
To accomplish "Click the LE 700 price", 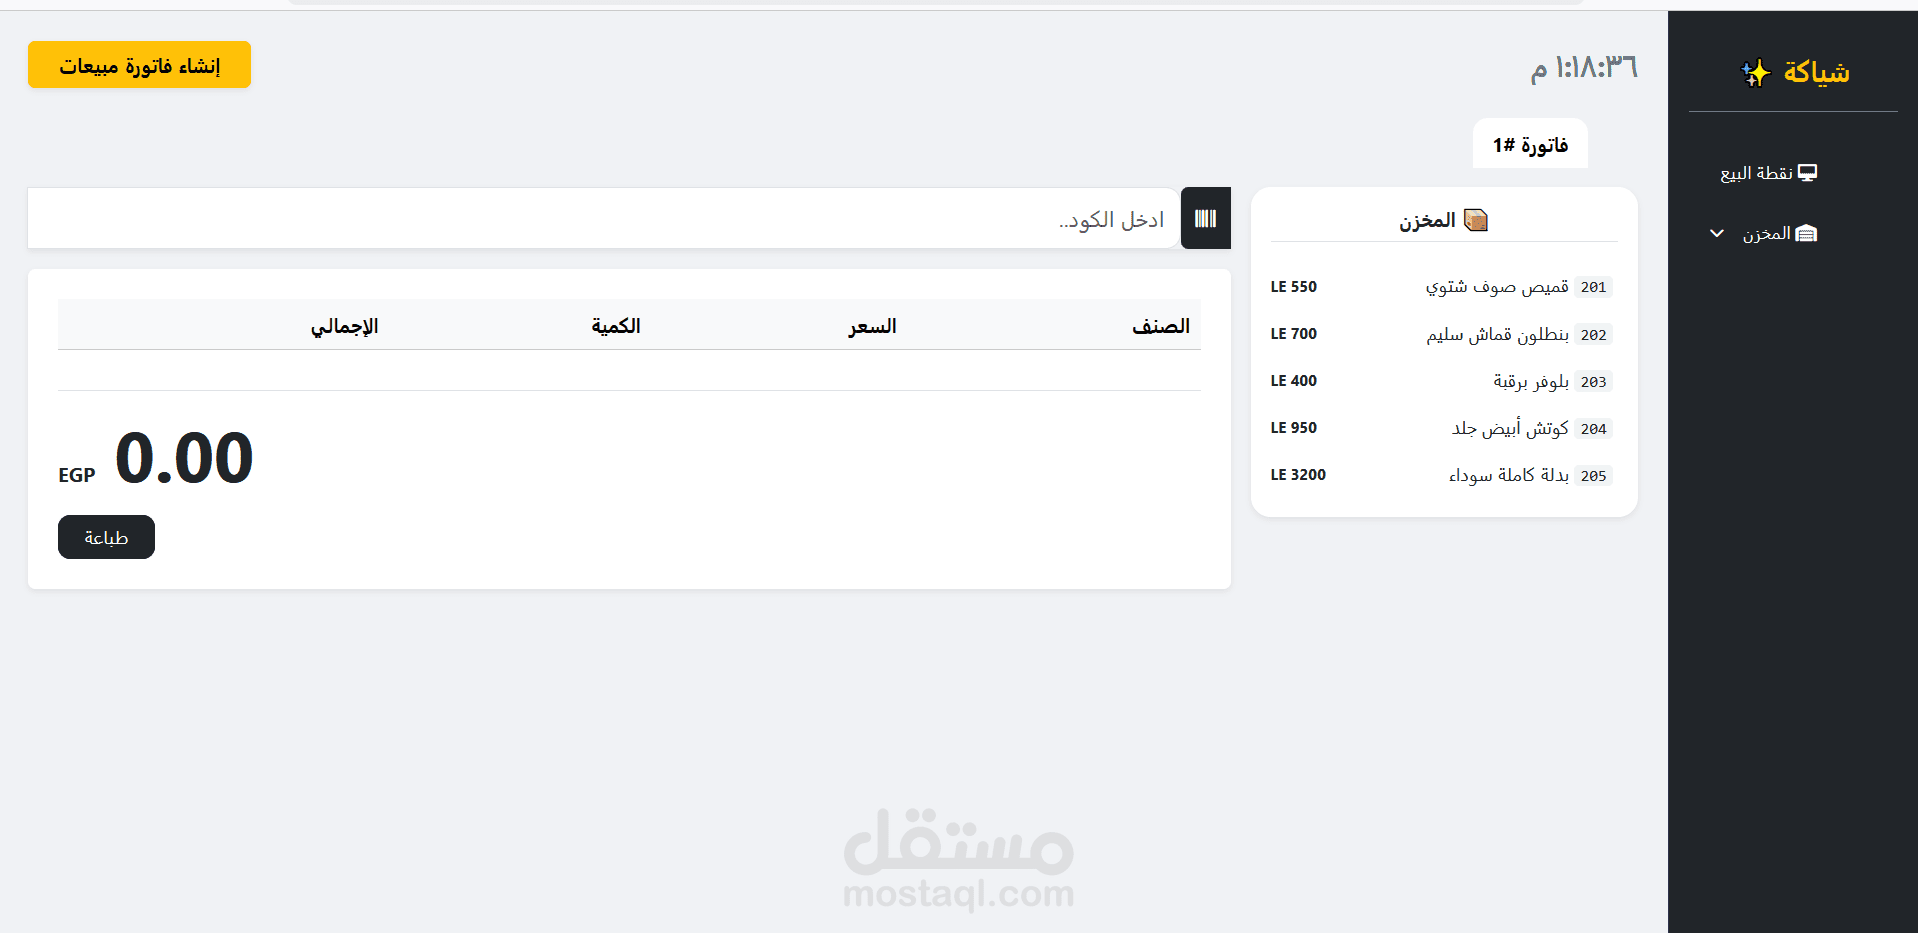I will pos(1294,334).
